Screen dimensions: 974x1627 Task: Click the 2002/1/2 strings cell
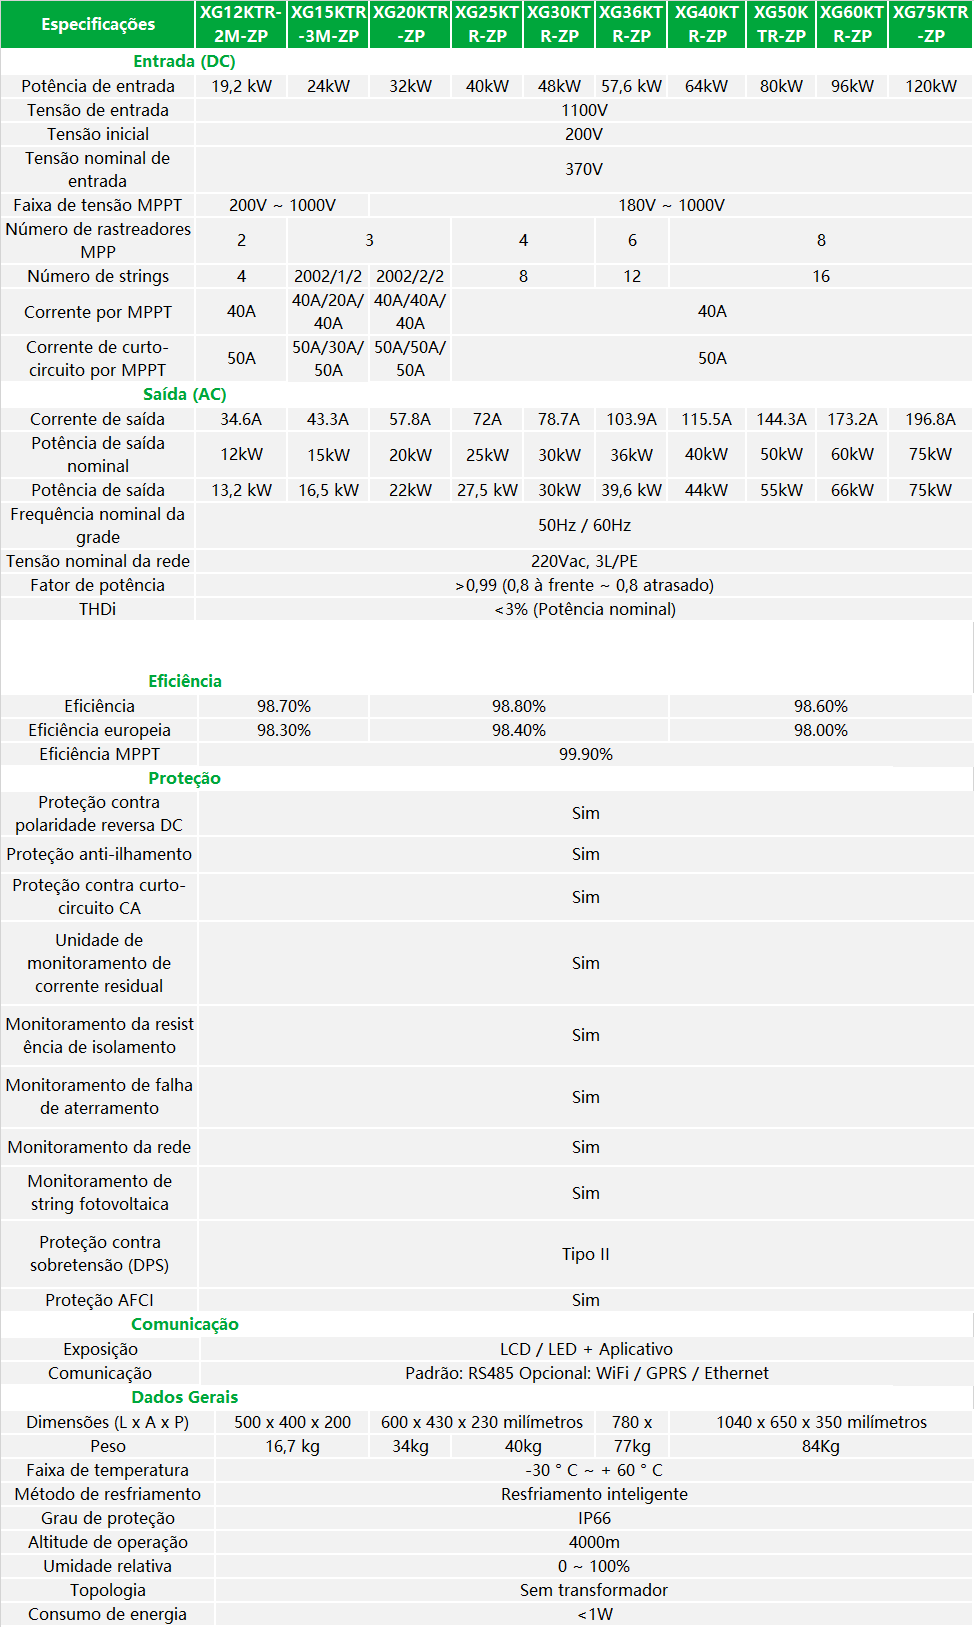pyautogui.click(x=328, y=276)
